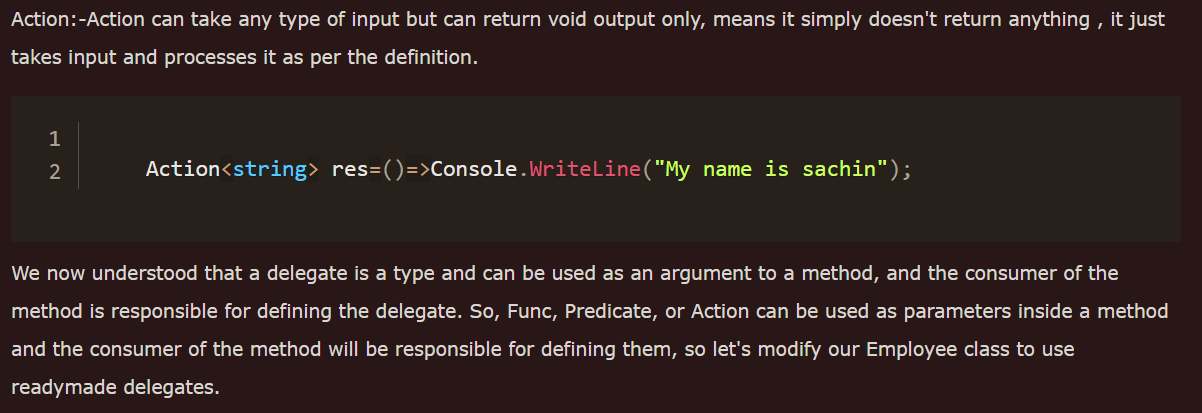This screenshot has width=1202, height=413.
Task: Click the "string" type keyword in the code
Action: [269, 169]
